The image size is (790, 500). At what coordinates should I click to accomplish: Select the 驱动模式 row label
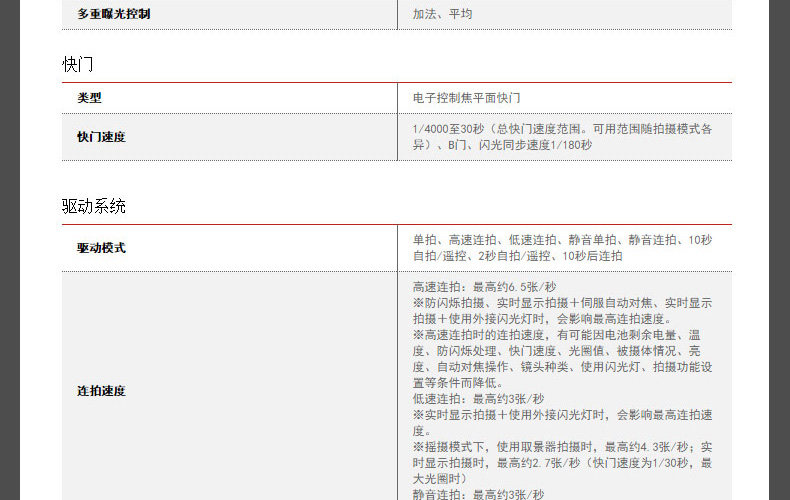[x=101, y=248]
